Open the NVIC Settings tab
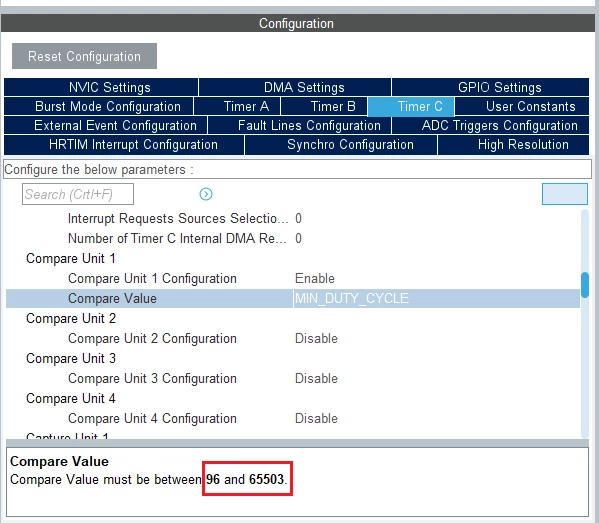Viewport: 599px width, 523px height. (x=101, y=87)
